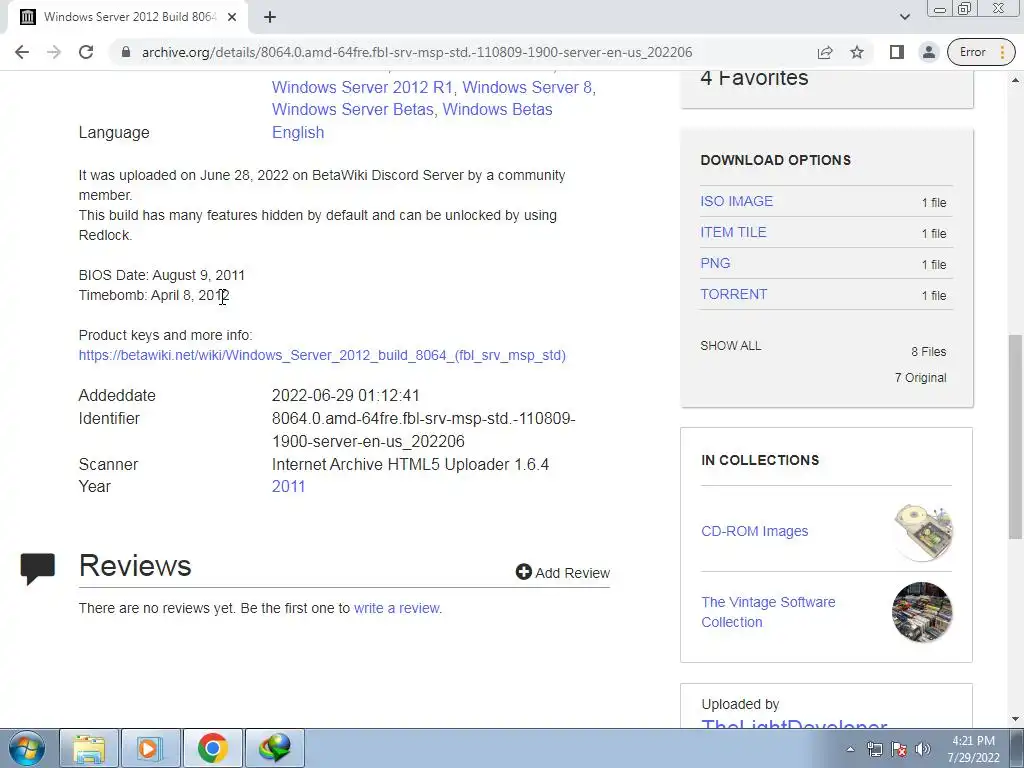The image size is (1024, 768).
Task: Click the browser forward arrow
Action: pyautogui.click(x=54, y=52)
